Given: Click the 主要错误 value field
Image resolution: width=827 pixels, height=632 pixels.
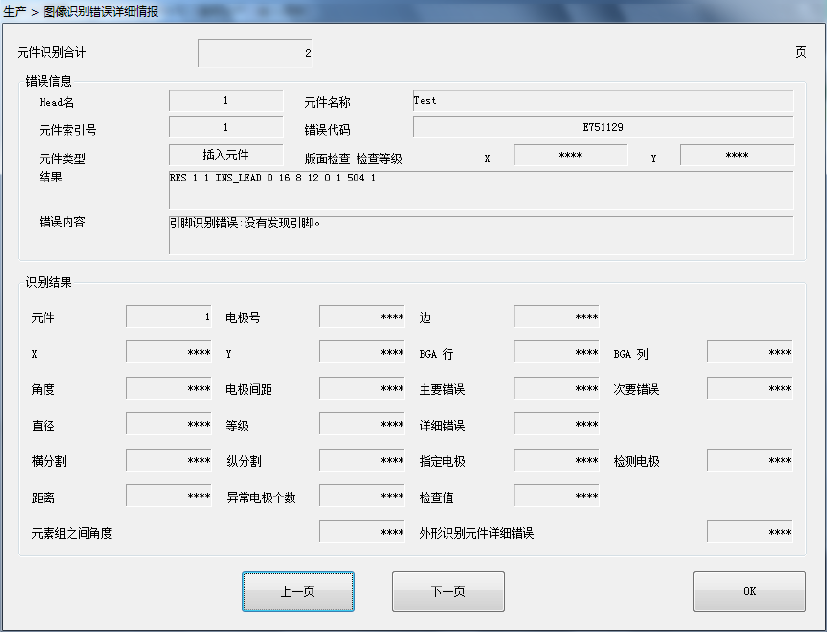Looking at the screenshot, I should (557, 388).
